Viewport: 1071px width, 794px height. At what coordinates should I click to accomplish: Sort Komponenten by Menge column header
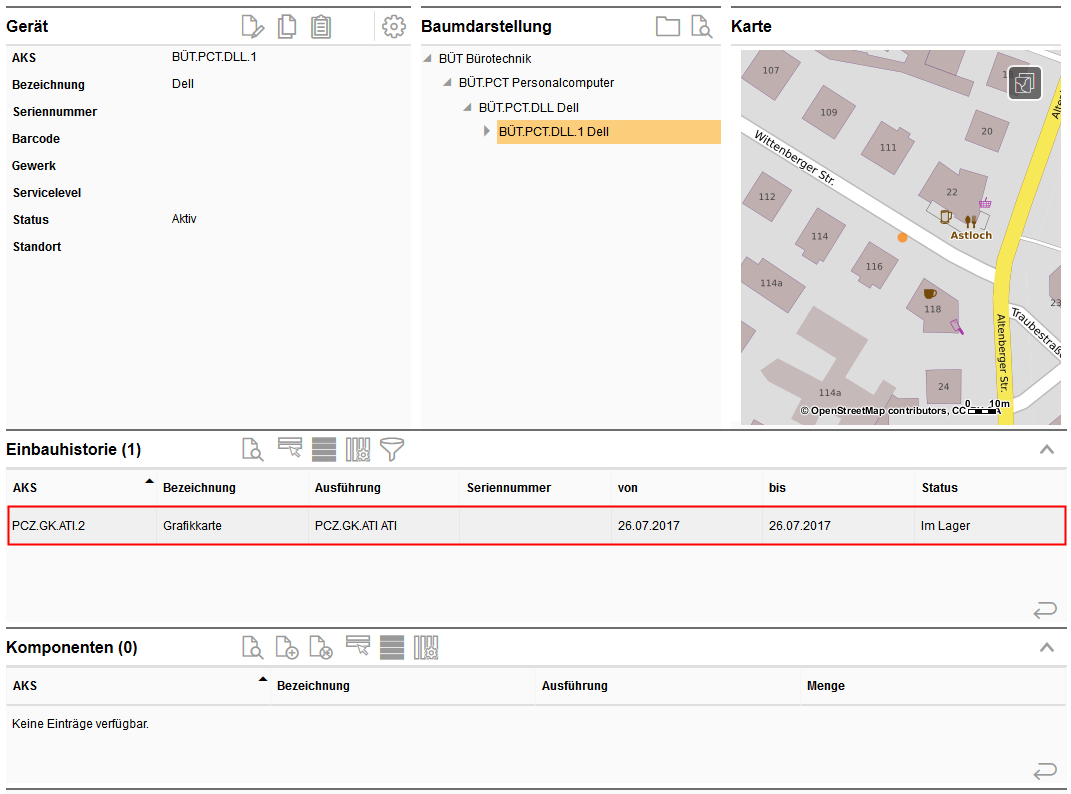826,686
